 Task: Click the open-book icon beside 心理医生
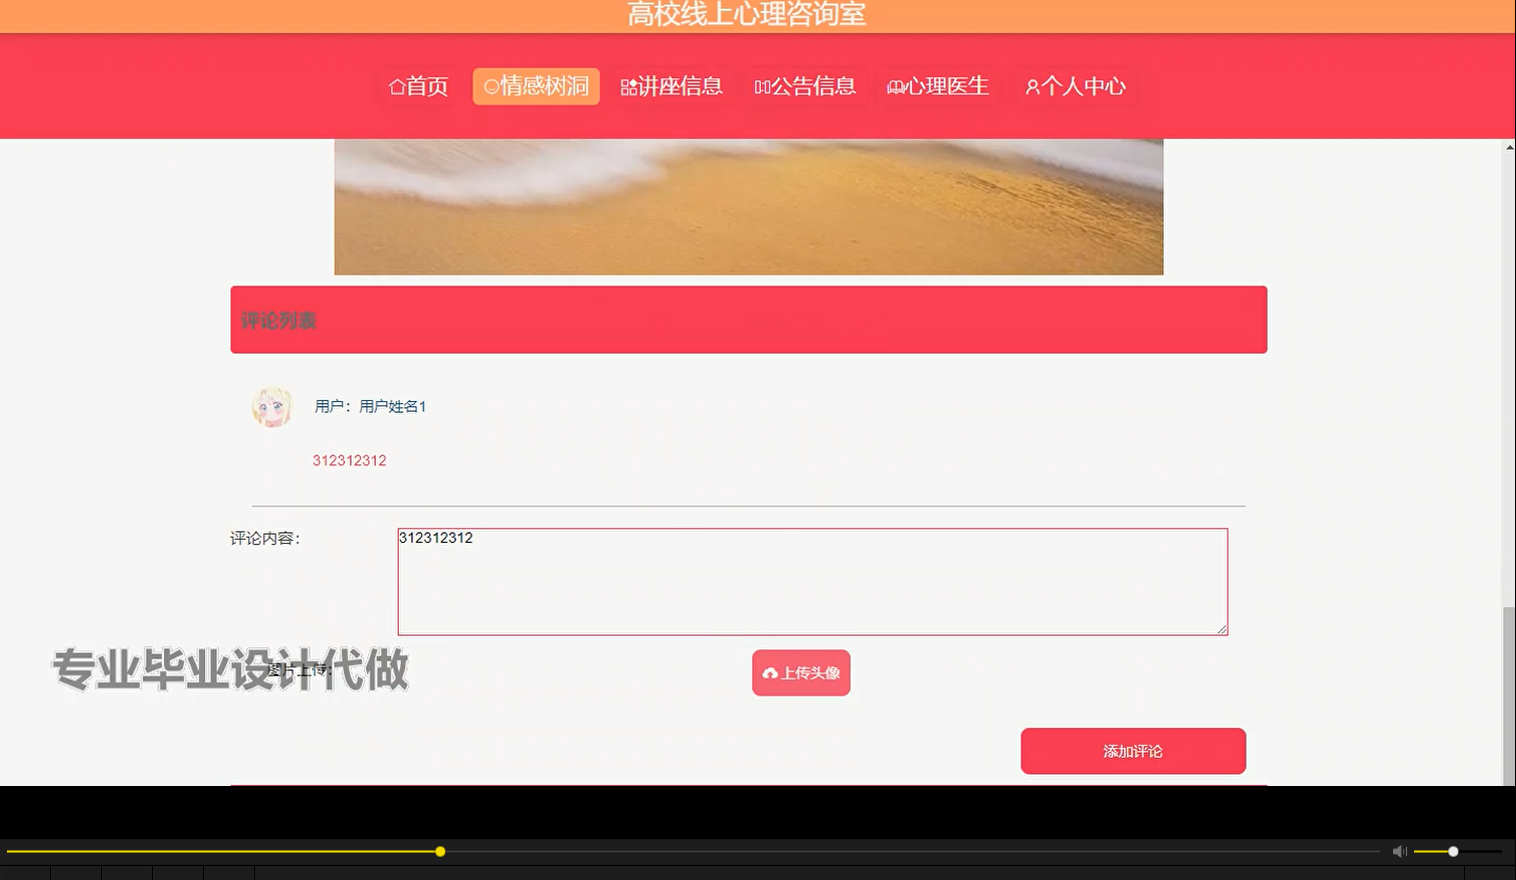[x=894, y=87]
